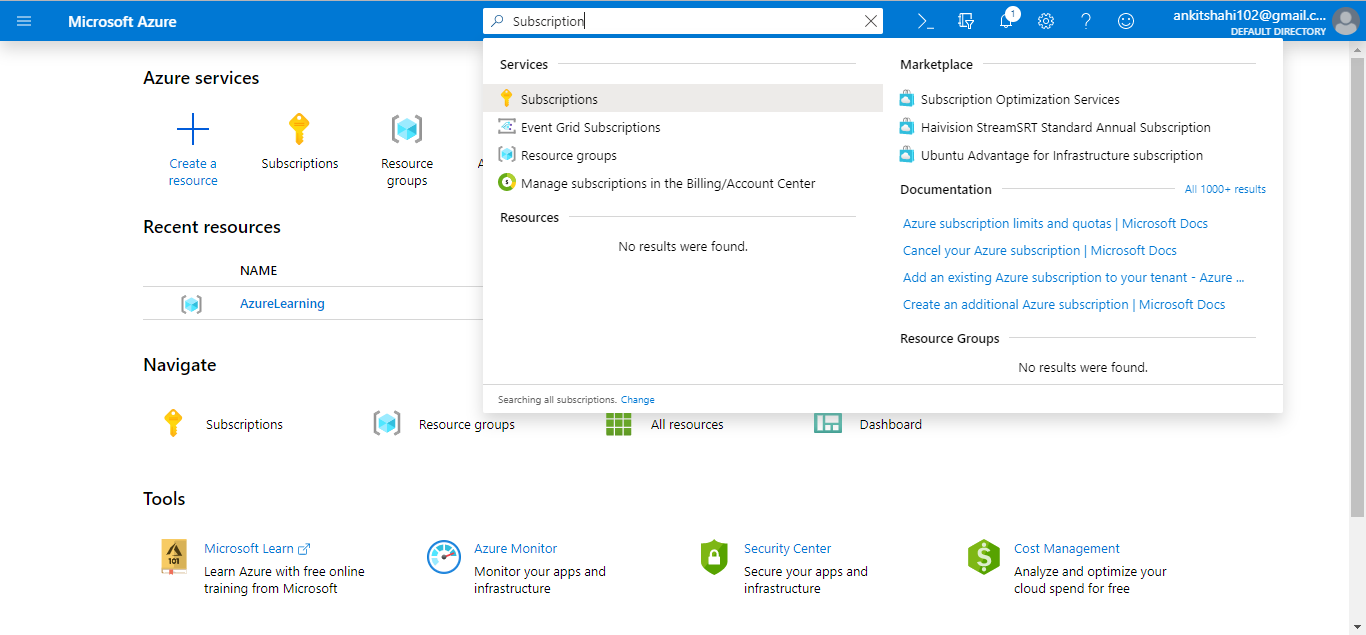The image size is (1366, 635).
Task: View All 1000+ results link
Action: coord(1225,189)
